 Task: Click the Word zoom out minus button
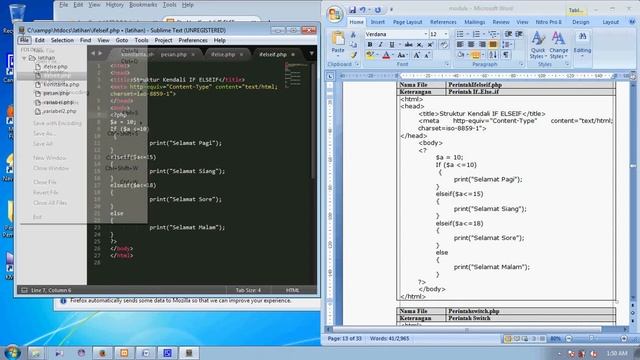[x=569, y=339]
